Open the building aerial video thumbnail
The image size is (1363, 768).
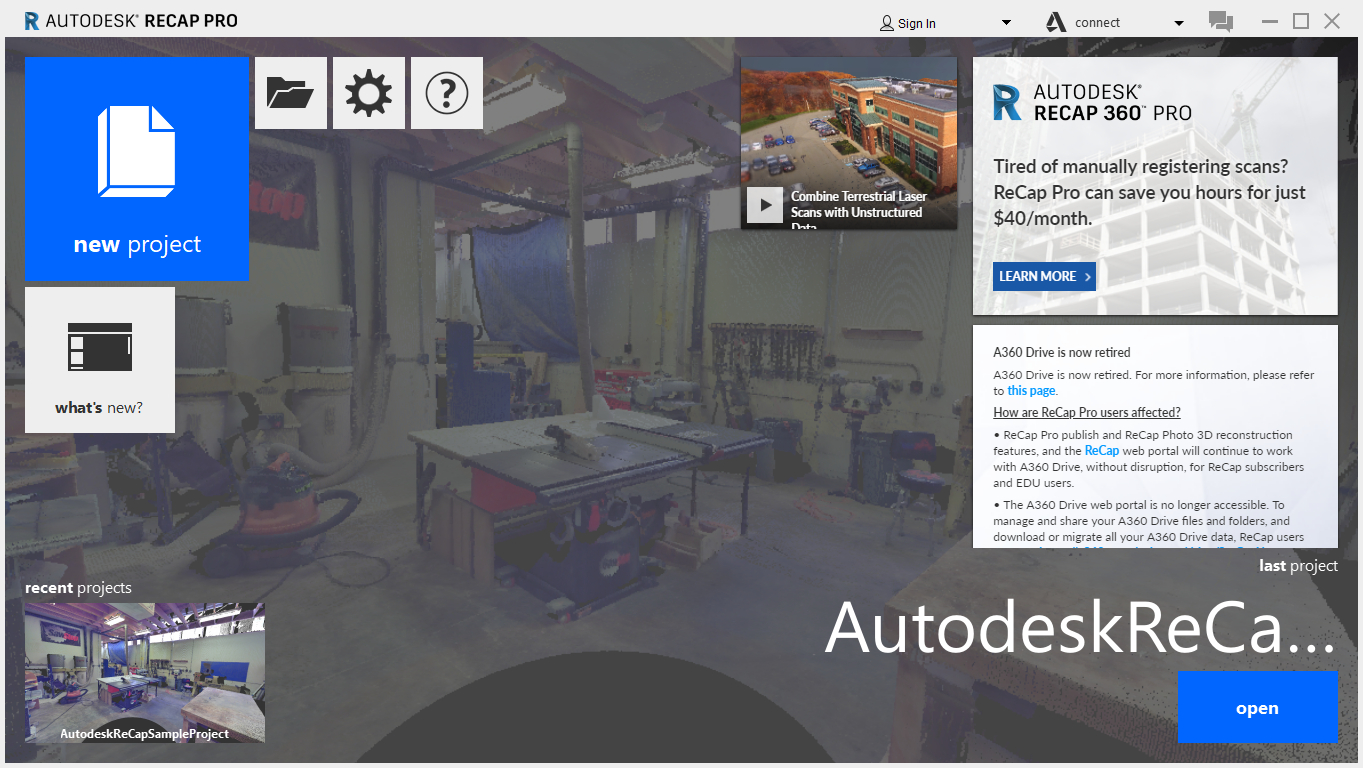[849, 143]
